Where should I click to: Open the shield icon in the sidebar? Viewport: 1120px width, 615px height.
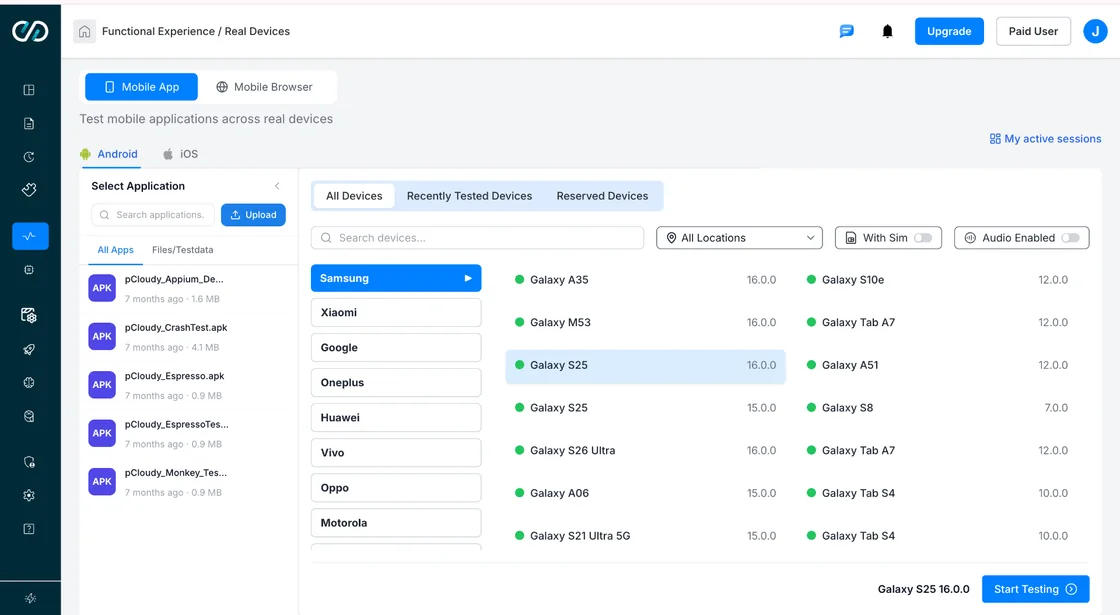click(29, 462)
